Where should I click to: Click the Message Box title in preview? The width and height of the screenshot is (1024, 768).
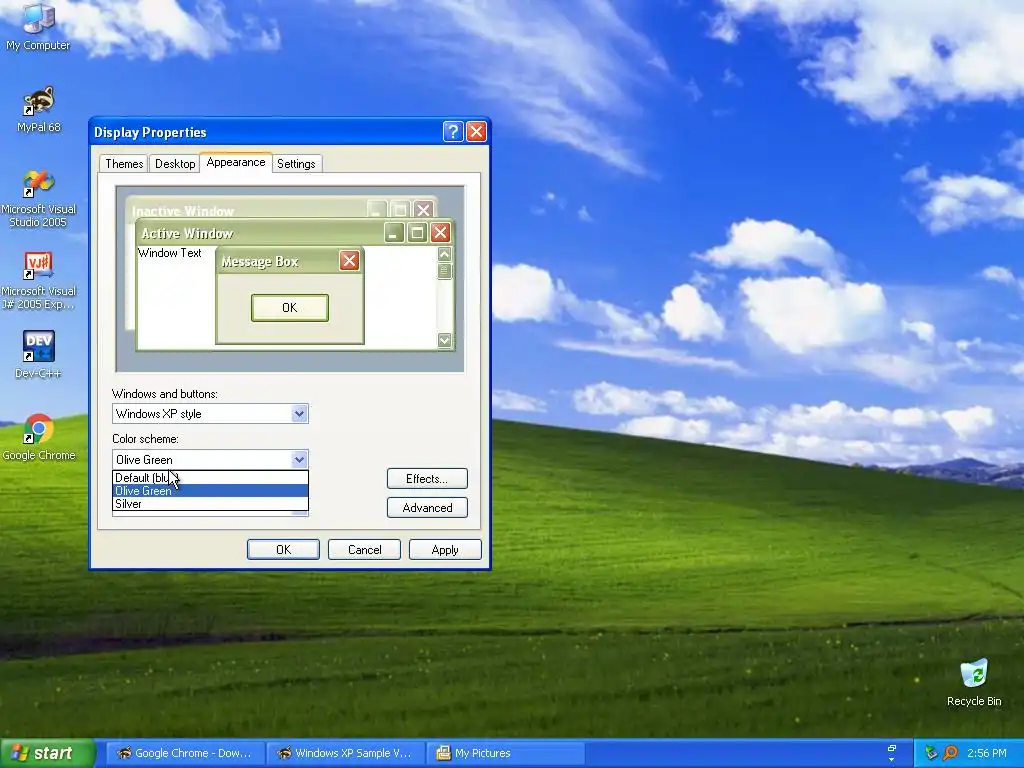click(260, 262)
